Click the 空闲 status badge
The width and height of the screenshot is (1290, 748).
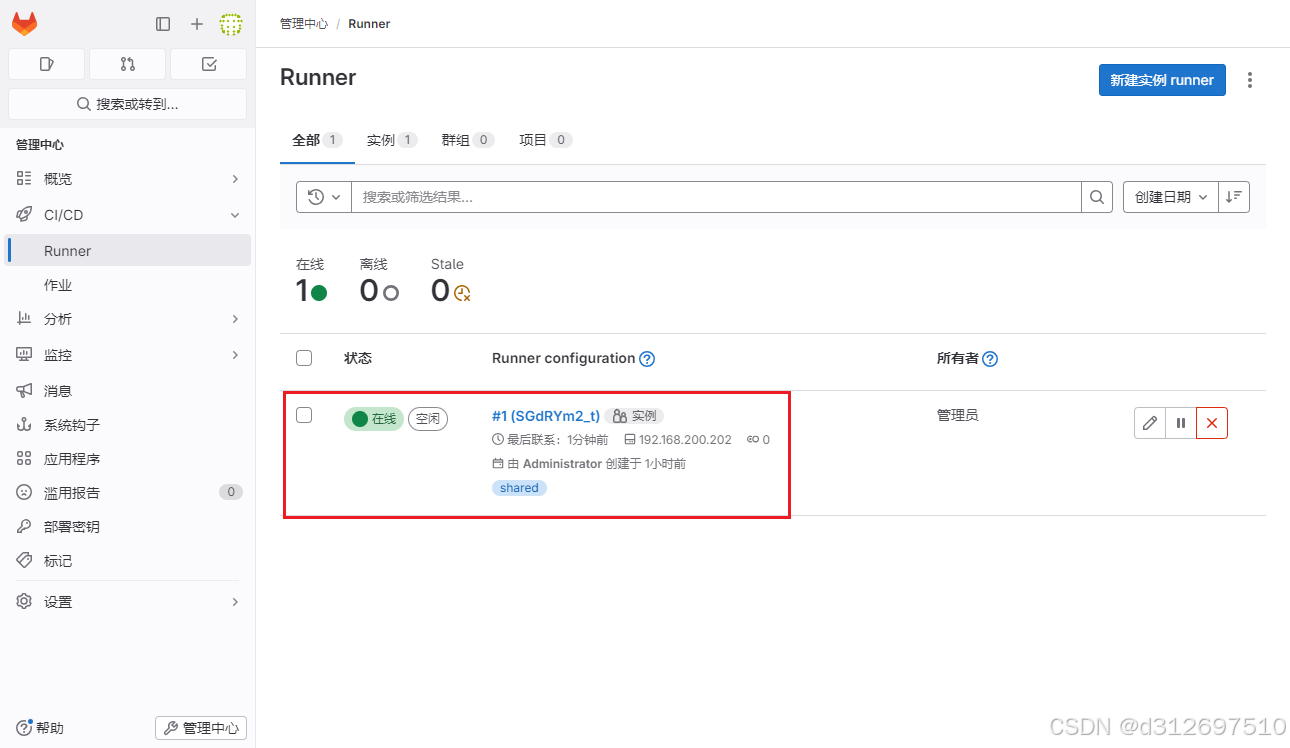(428, 419)
